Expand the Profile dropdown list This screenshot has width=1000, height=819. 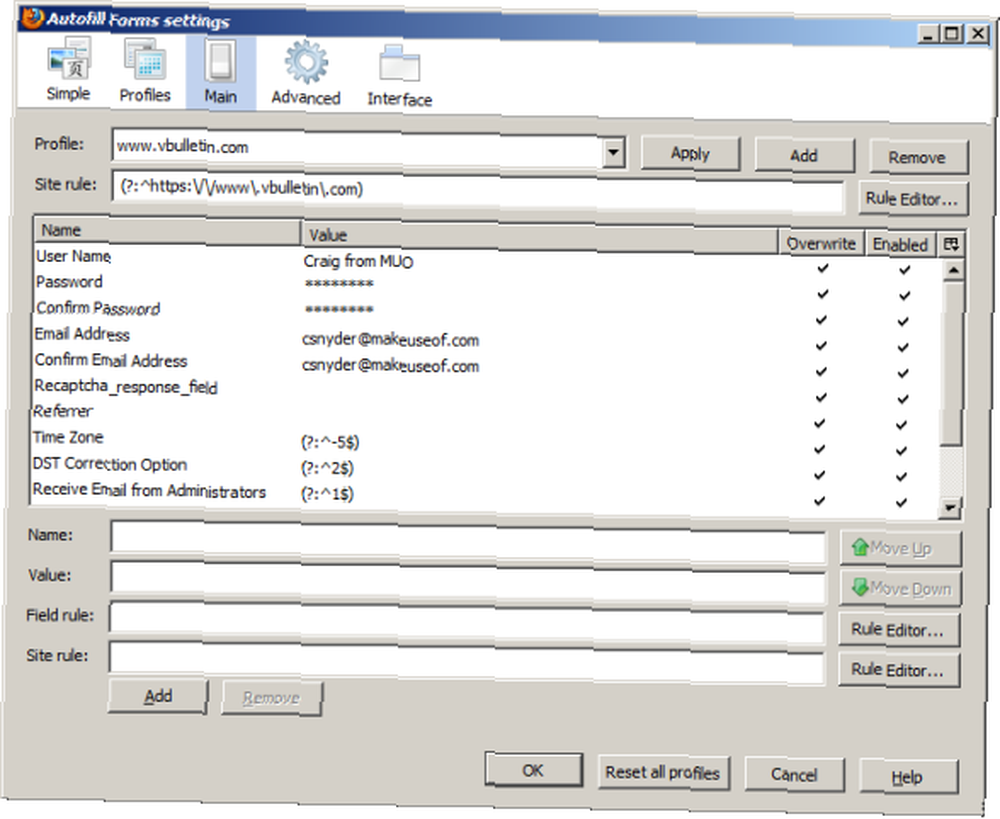(x=613, y=152)
